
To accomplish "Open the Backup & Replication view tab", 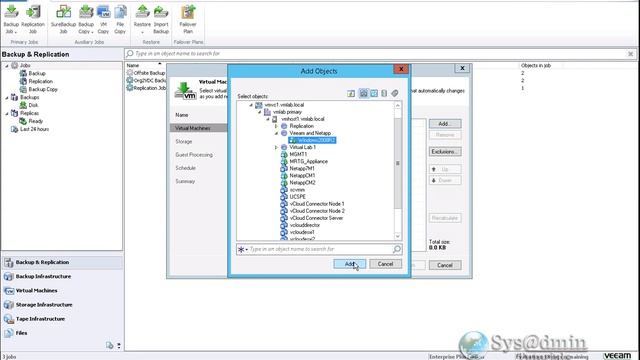I will [62, 262].
